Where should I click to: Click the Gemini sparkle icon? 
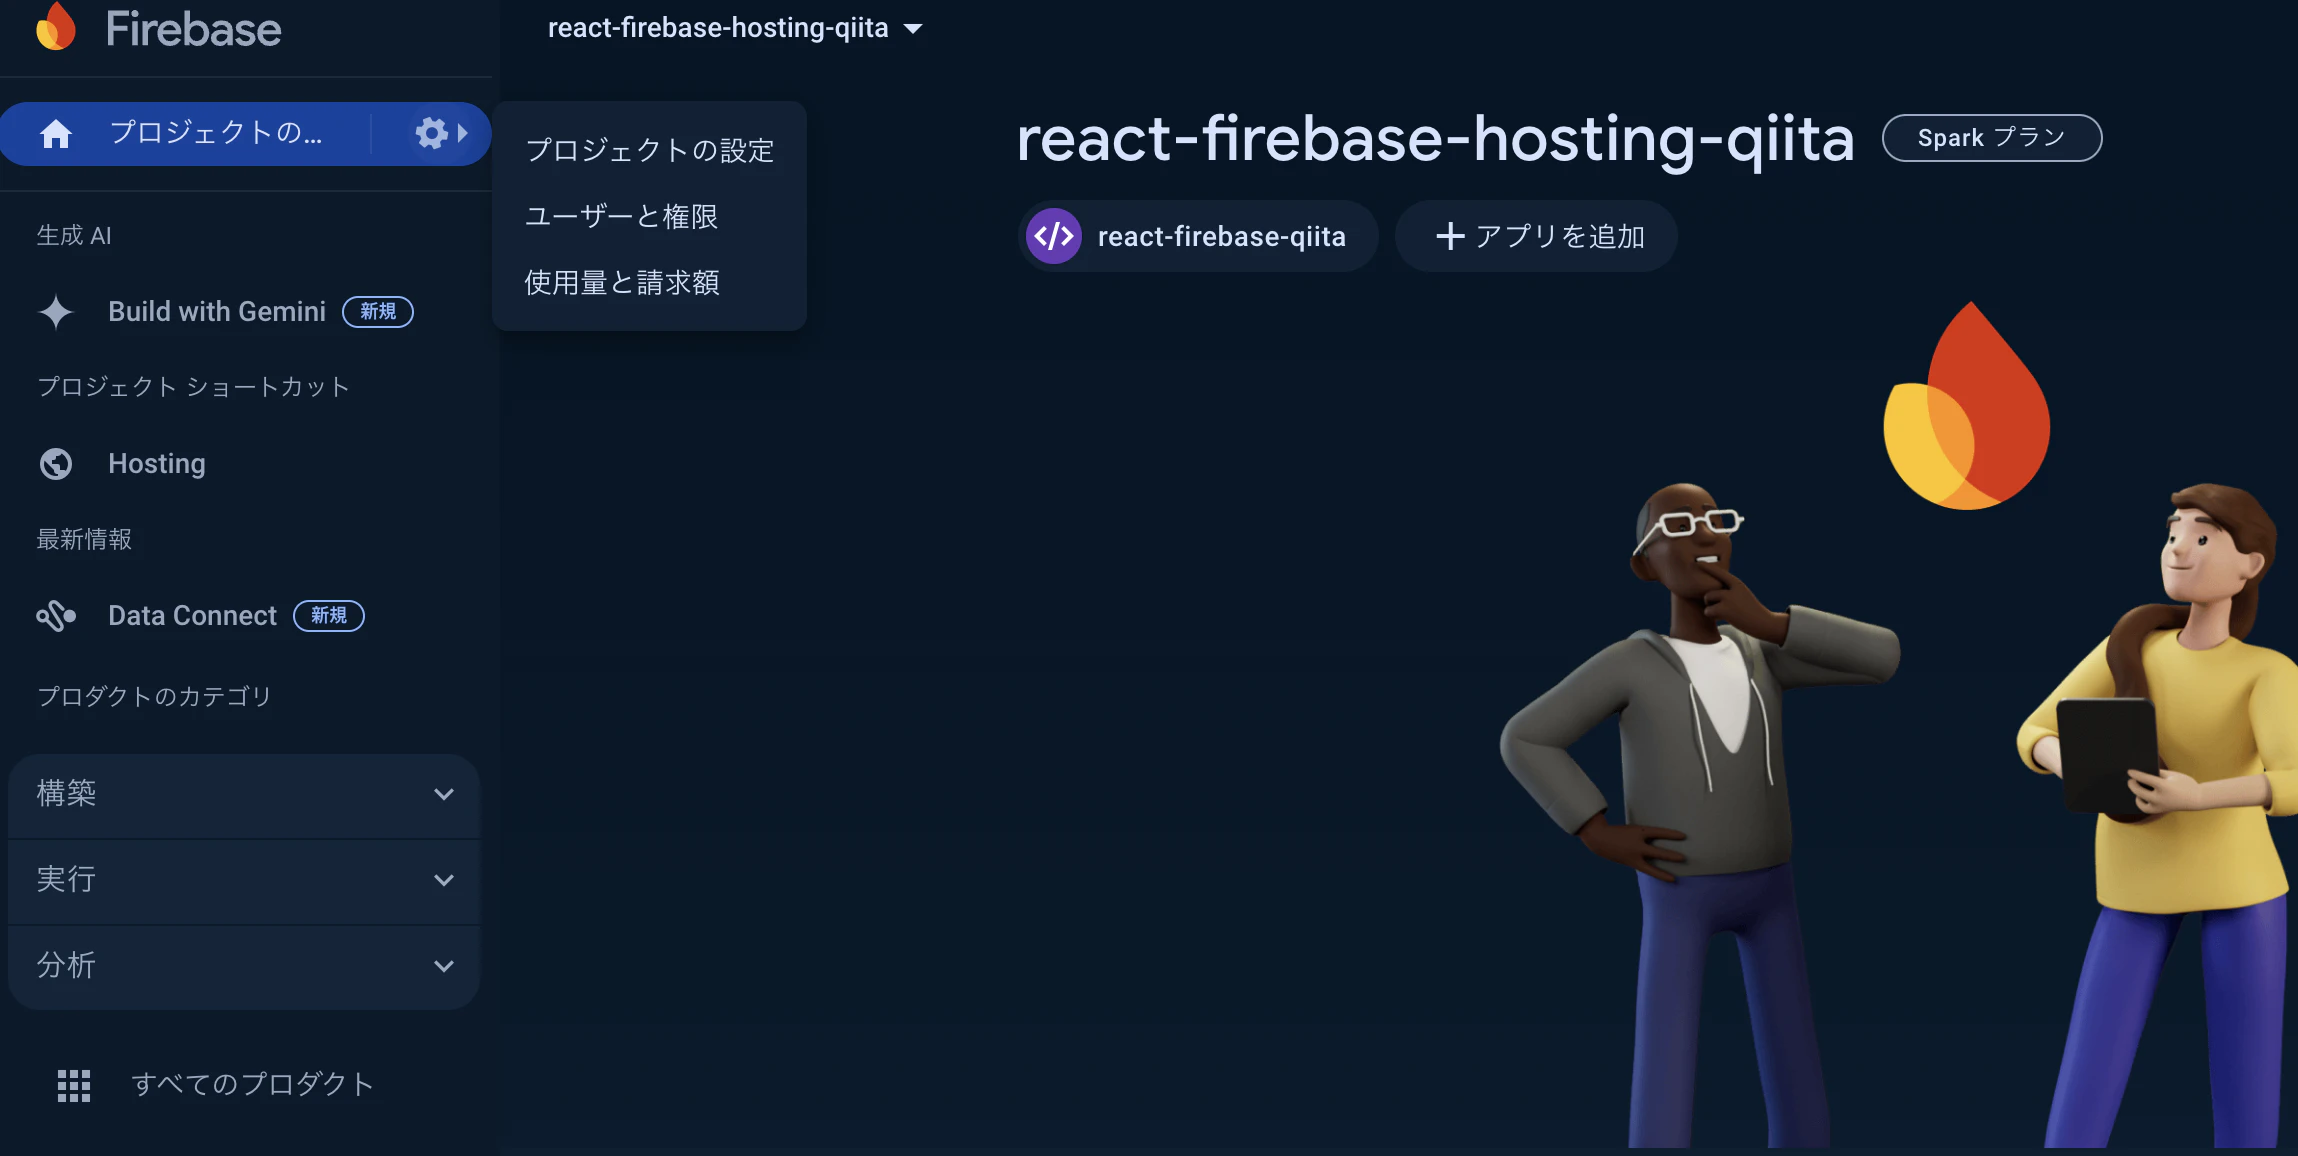coord(56,312)
